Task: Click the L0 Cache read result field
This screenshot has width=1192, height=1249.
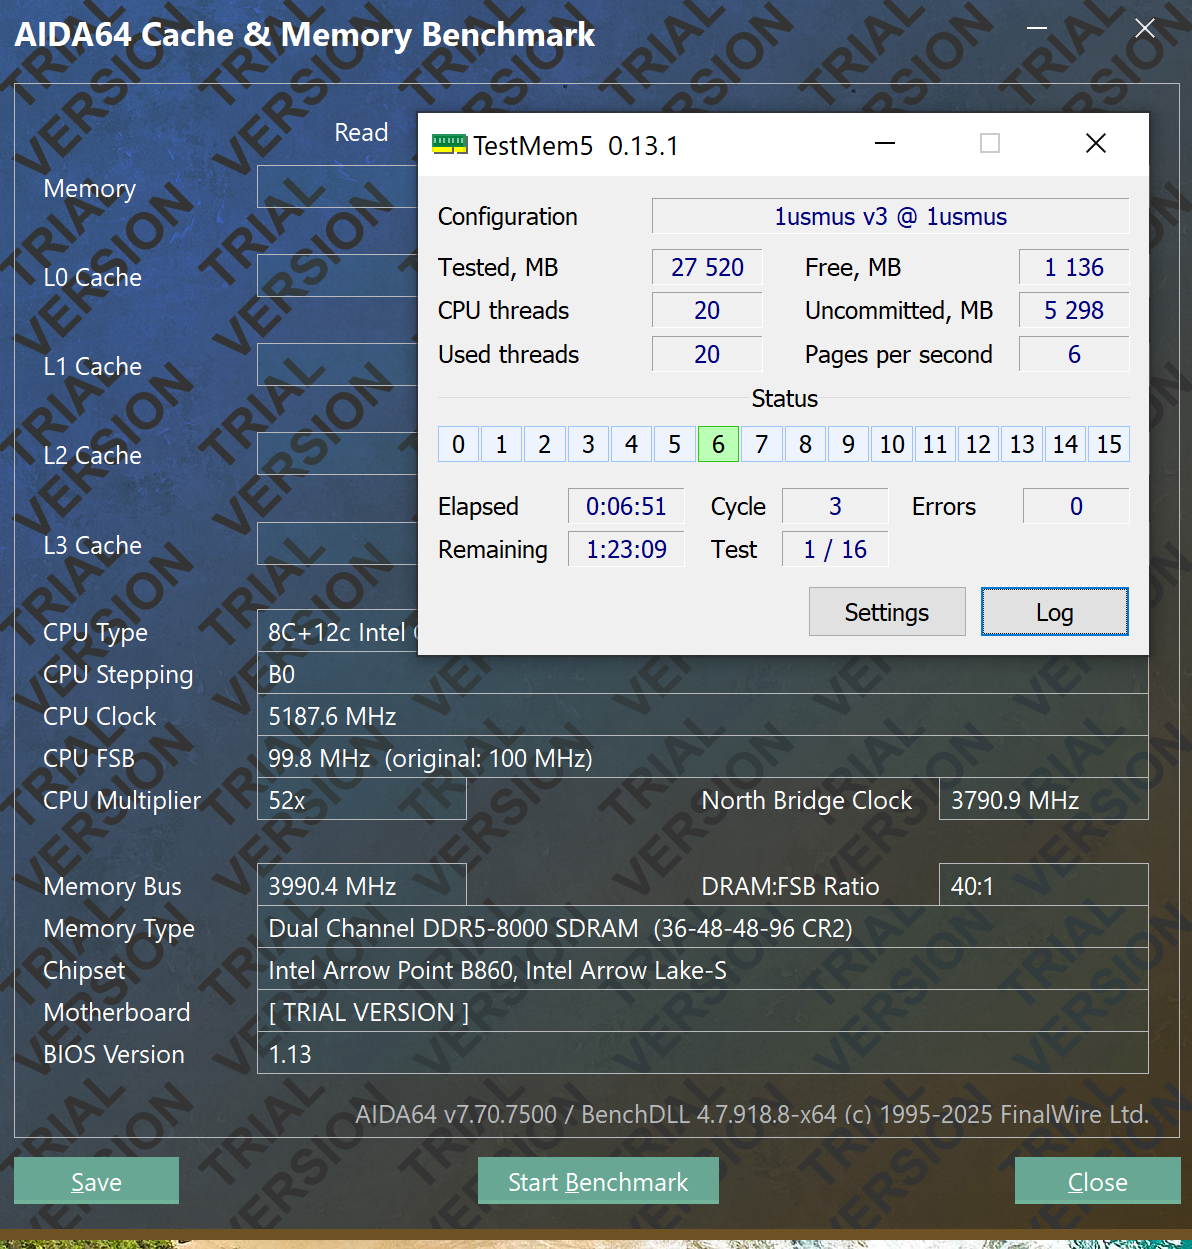Action: (337, 276)
